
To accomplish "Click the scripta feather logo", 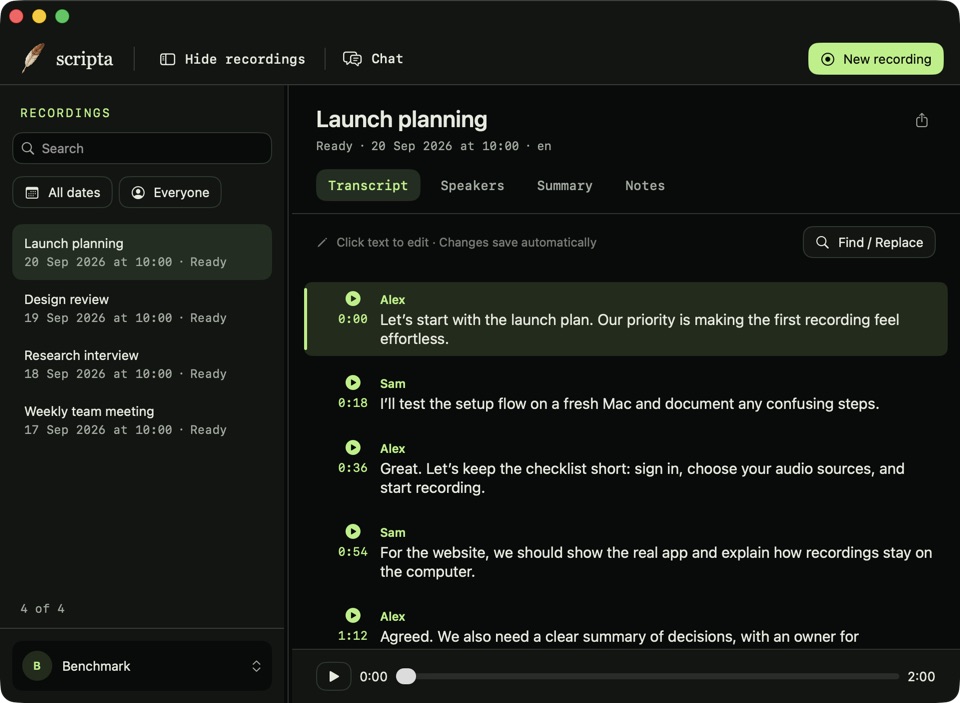I will pyautogui.click(x=33, y=58).
